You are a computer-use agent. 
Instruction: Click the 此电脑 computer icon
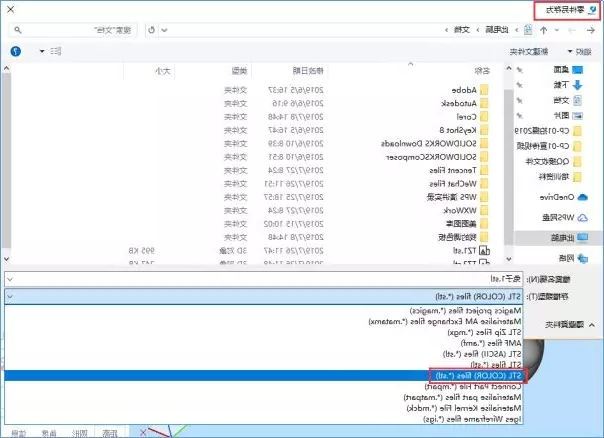pos(582,238)
